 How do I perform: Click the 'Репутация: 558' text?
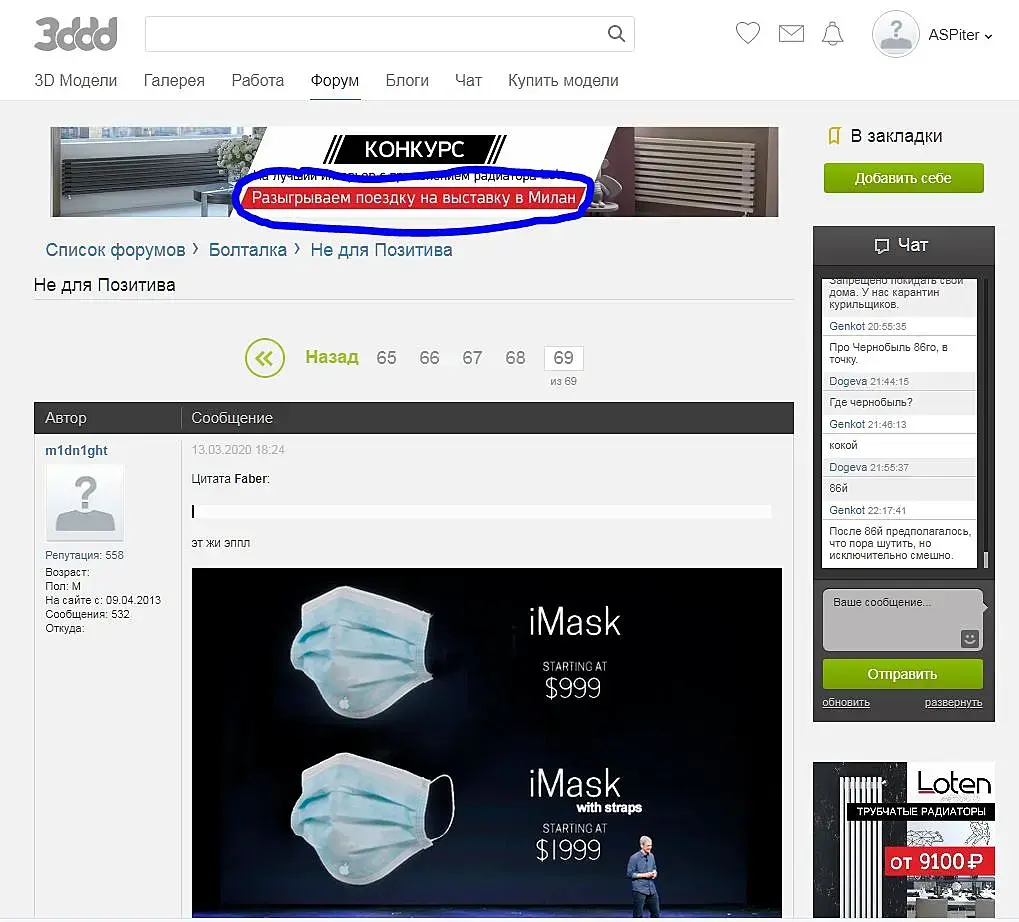(x=84, y=555)
